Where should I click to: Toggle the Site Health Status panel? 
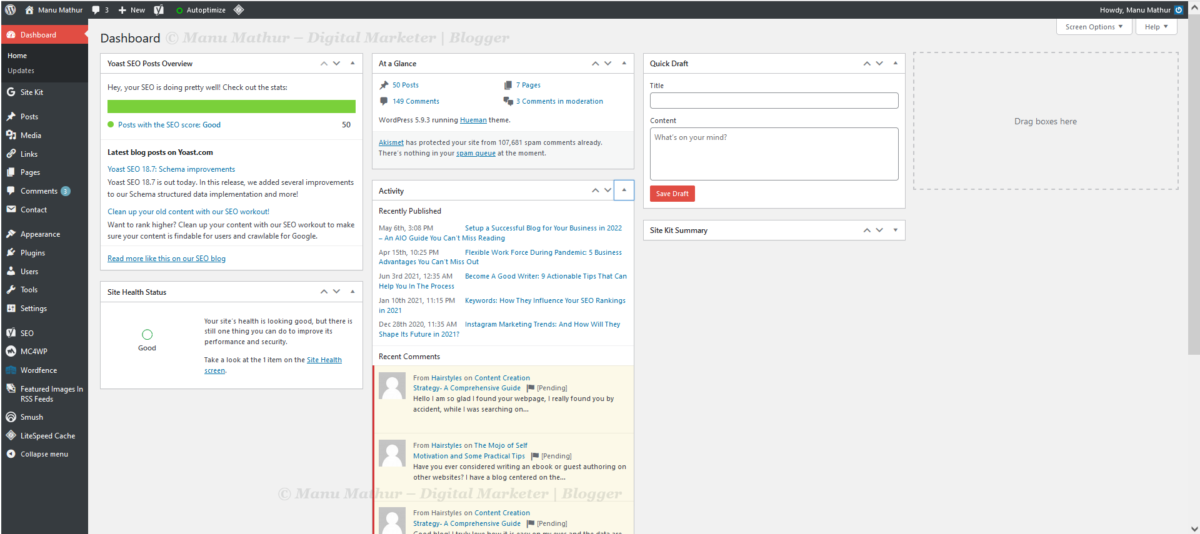click(x=352, y=292)
